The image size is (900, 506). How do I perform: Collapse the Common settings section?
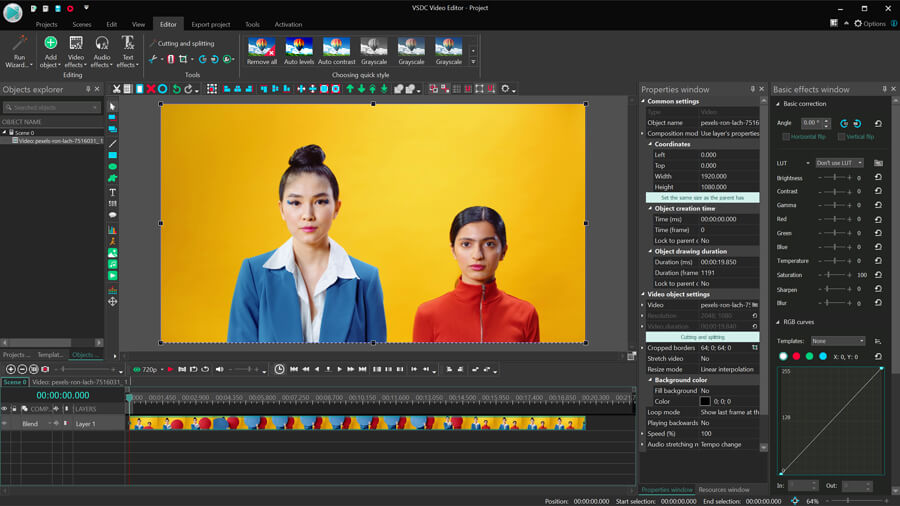[643, 101]
